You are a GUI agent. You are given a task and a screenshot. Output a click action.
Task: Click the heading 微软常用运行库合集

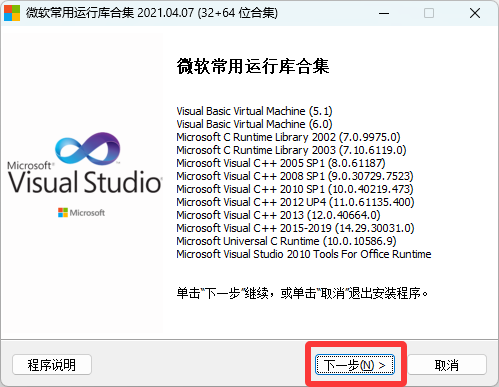pos(253,66)
